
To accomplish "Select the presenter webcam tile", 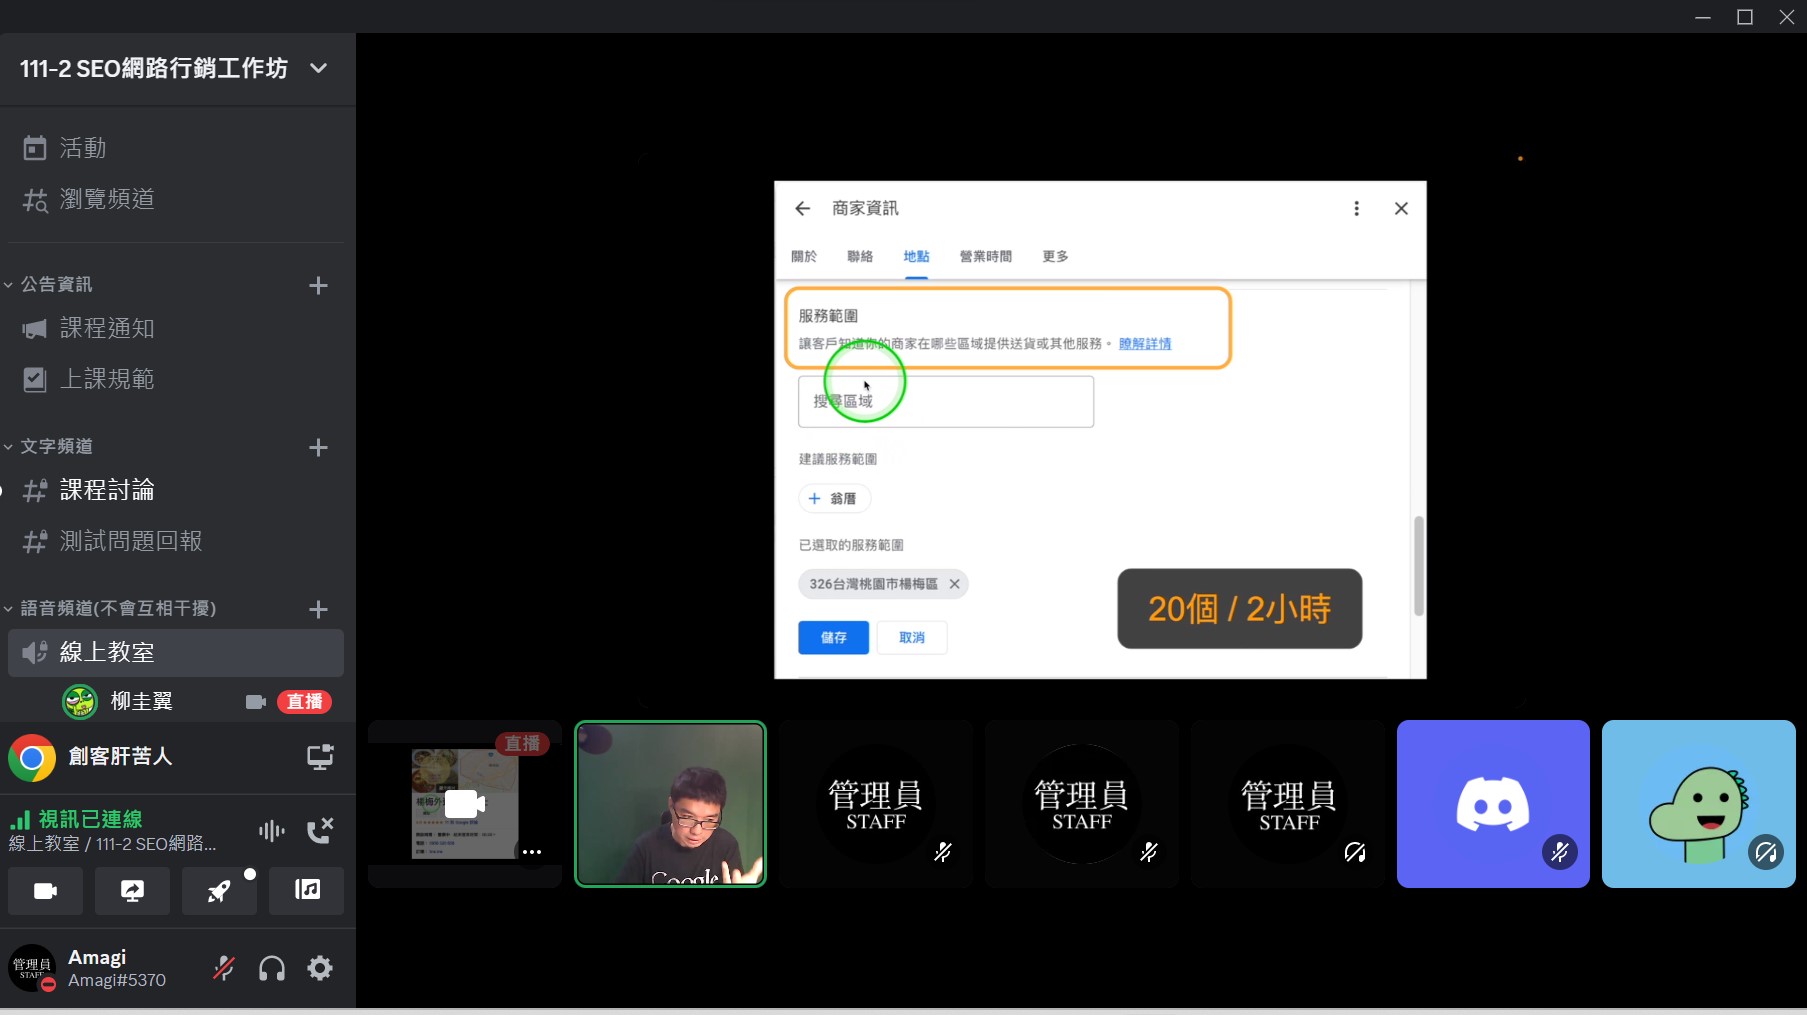I will (x=670, y=804).
